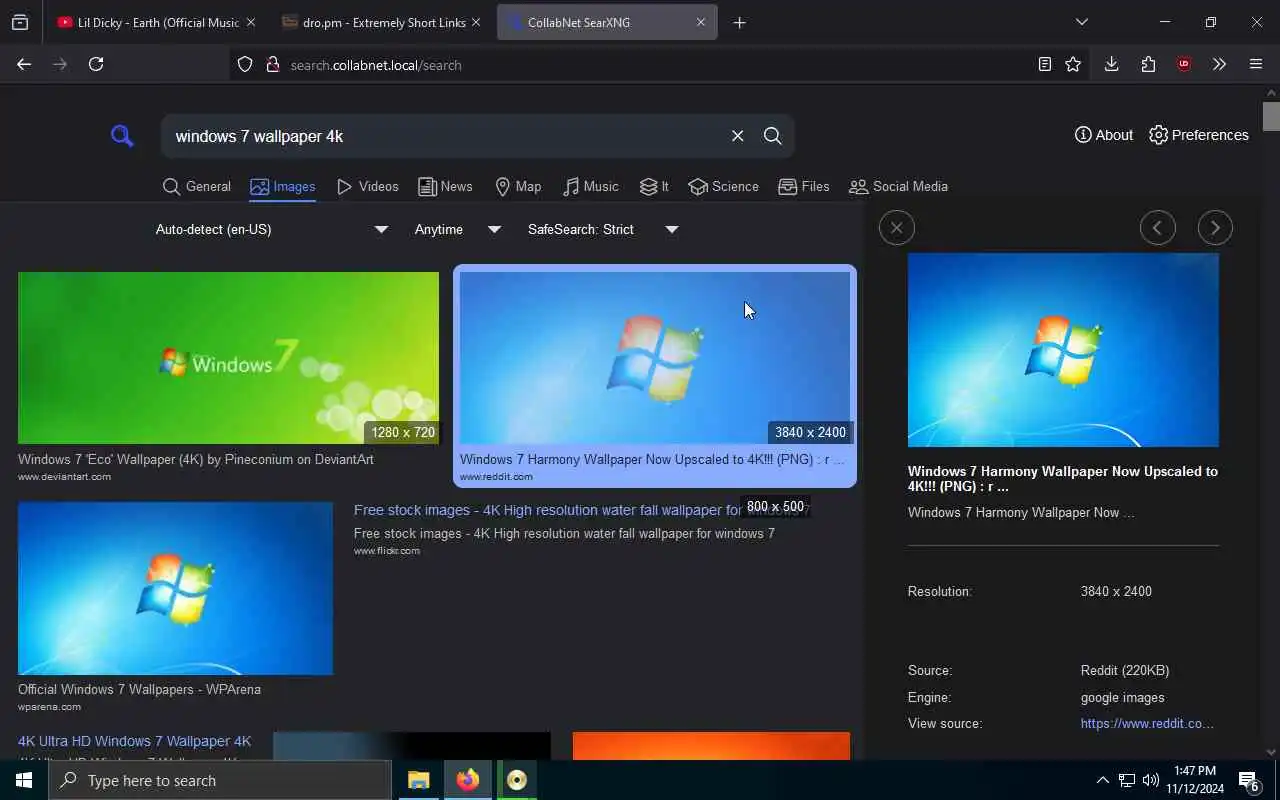The width and height of the screenshot is (1280, 800).
Task: Close the CollabNet SearXNG tab
Action: point(700,22)
